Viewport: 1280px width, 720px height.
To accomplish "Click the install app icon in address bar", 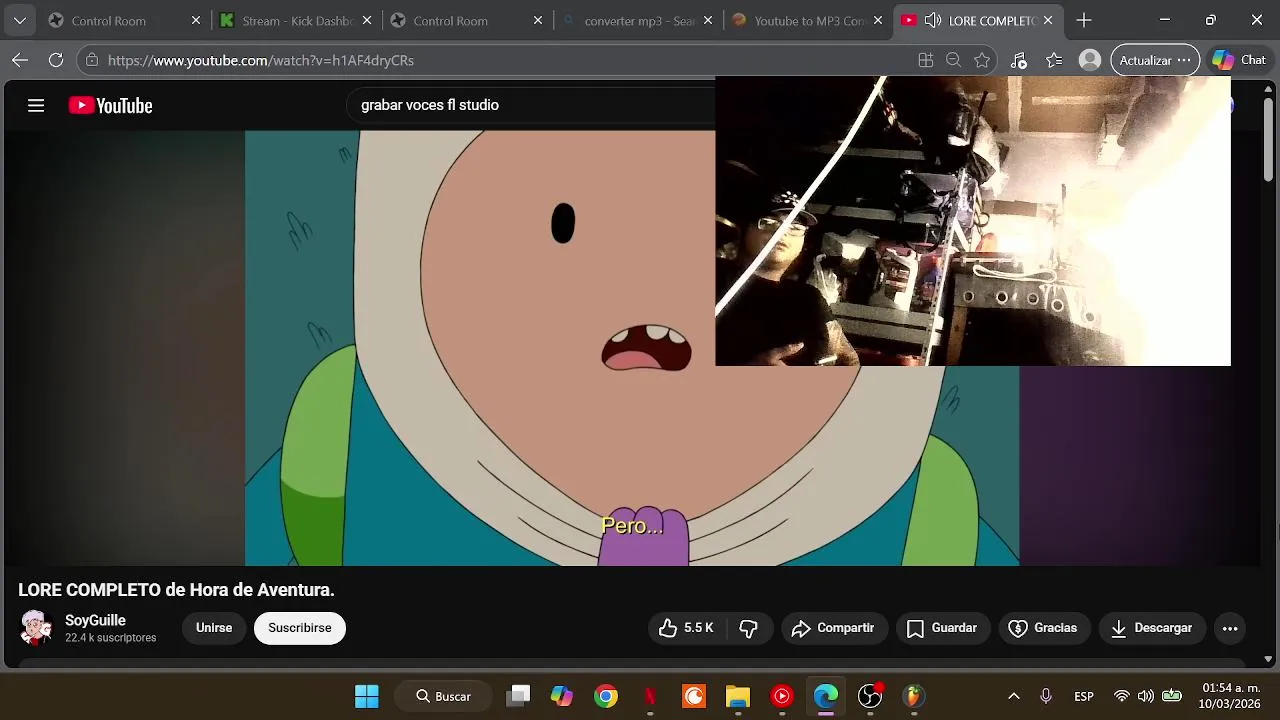I will click(926, 60).
